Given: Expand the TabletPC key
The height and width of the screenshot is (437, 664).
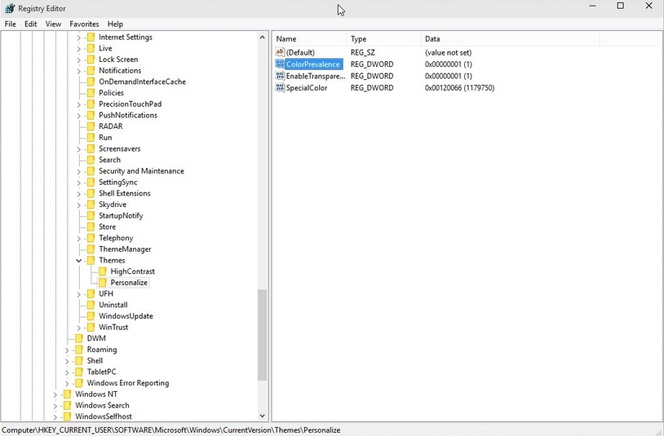Looking at the screenshot, I should (67, 372).
